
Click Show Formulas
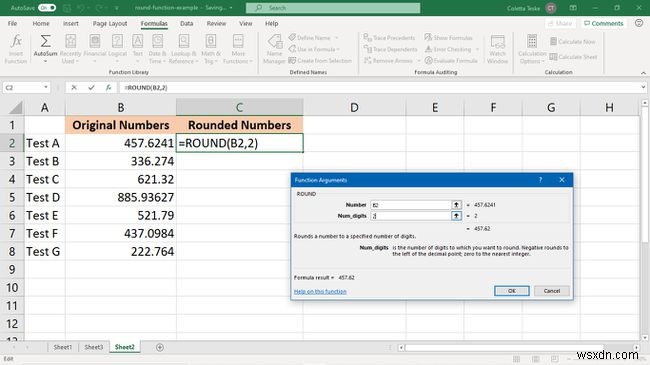(449, 38)
